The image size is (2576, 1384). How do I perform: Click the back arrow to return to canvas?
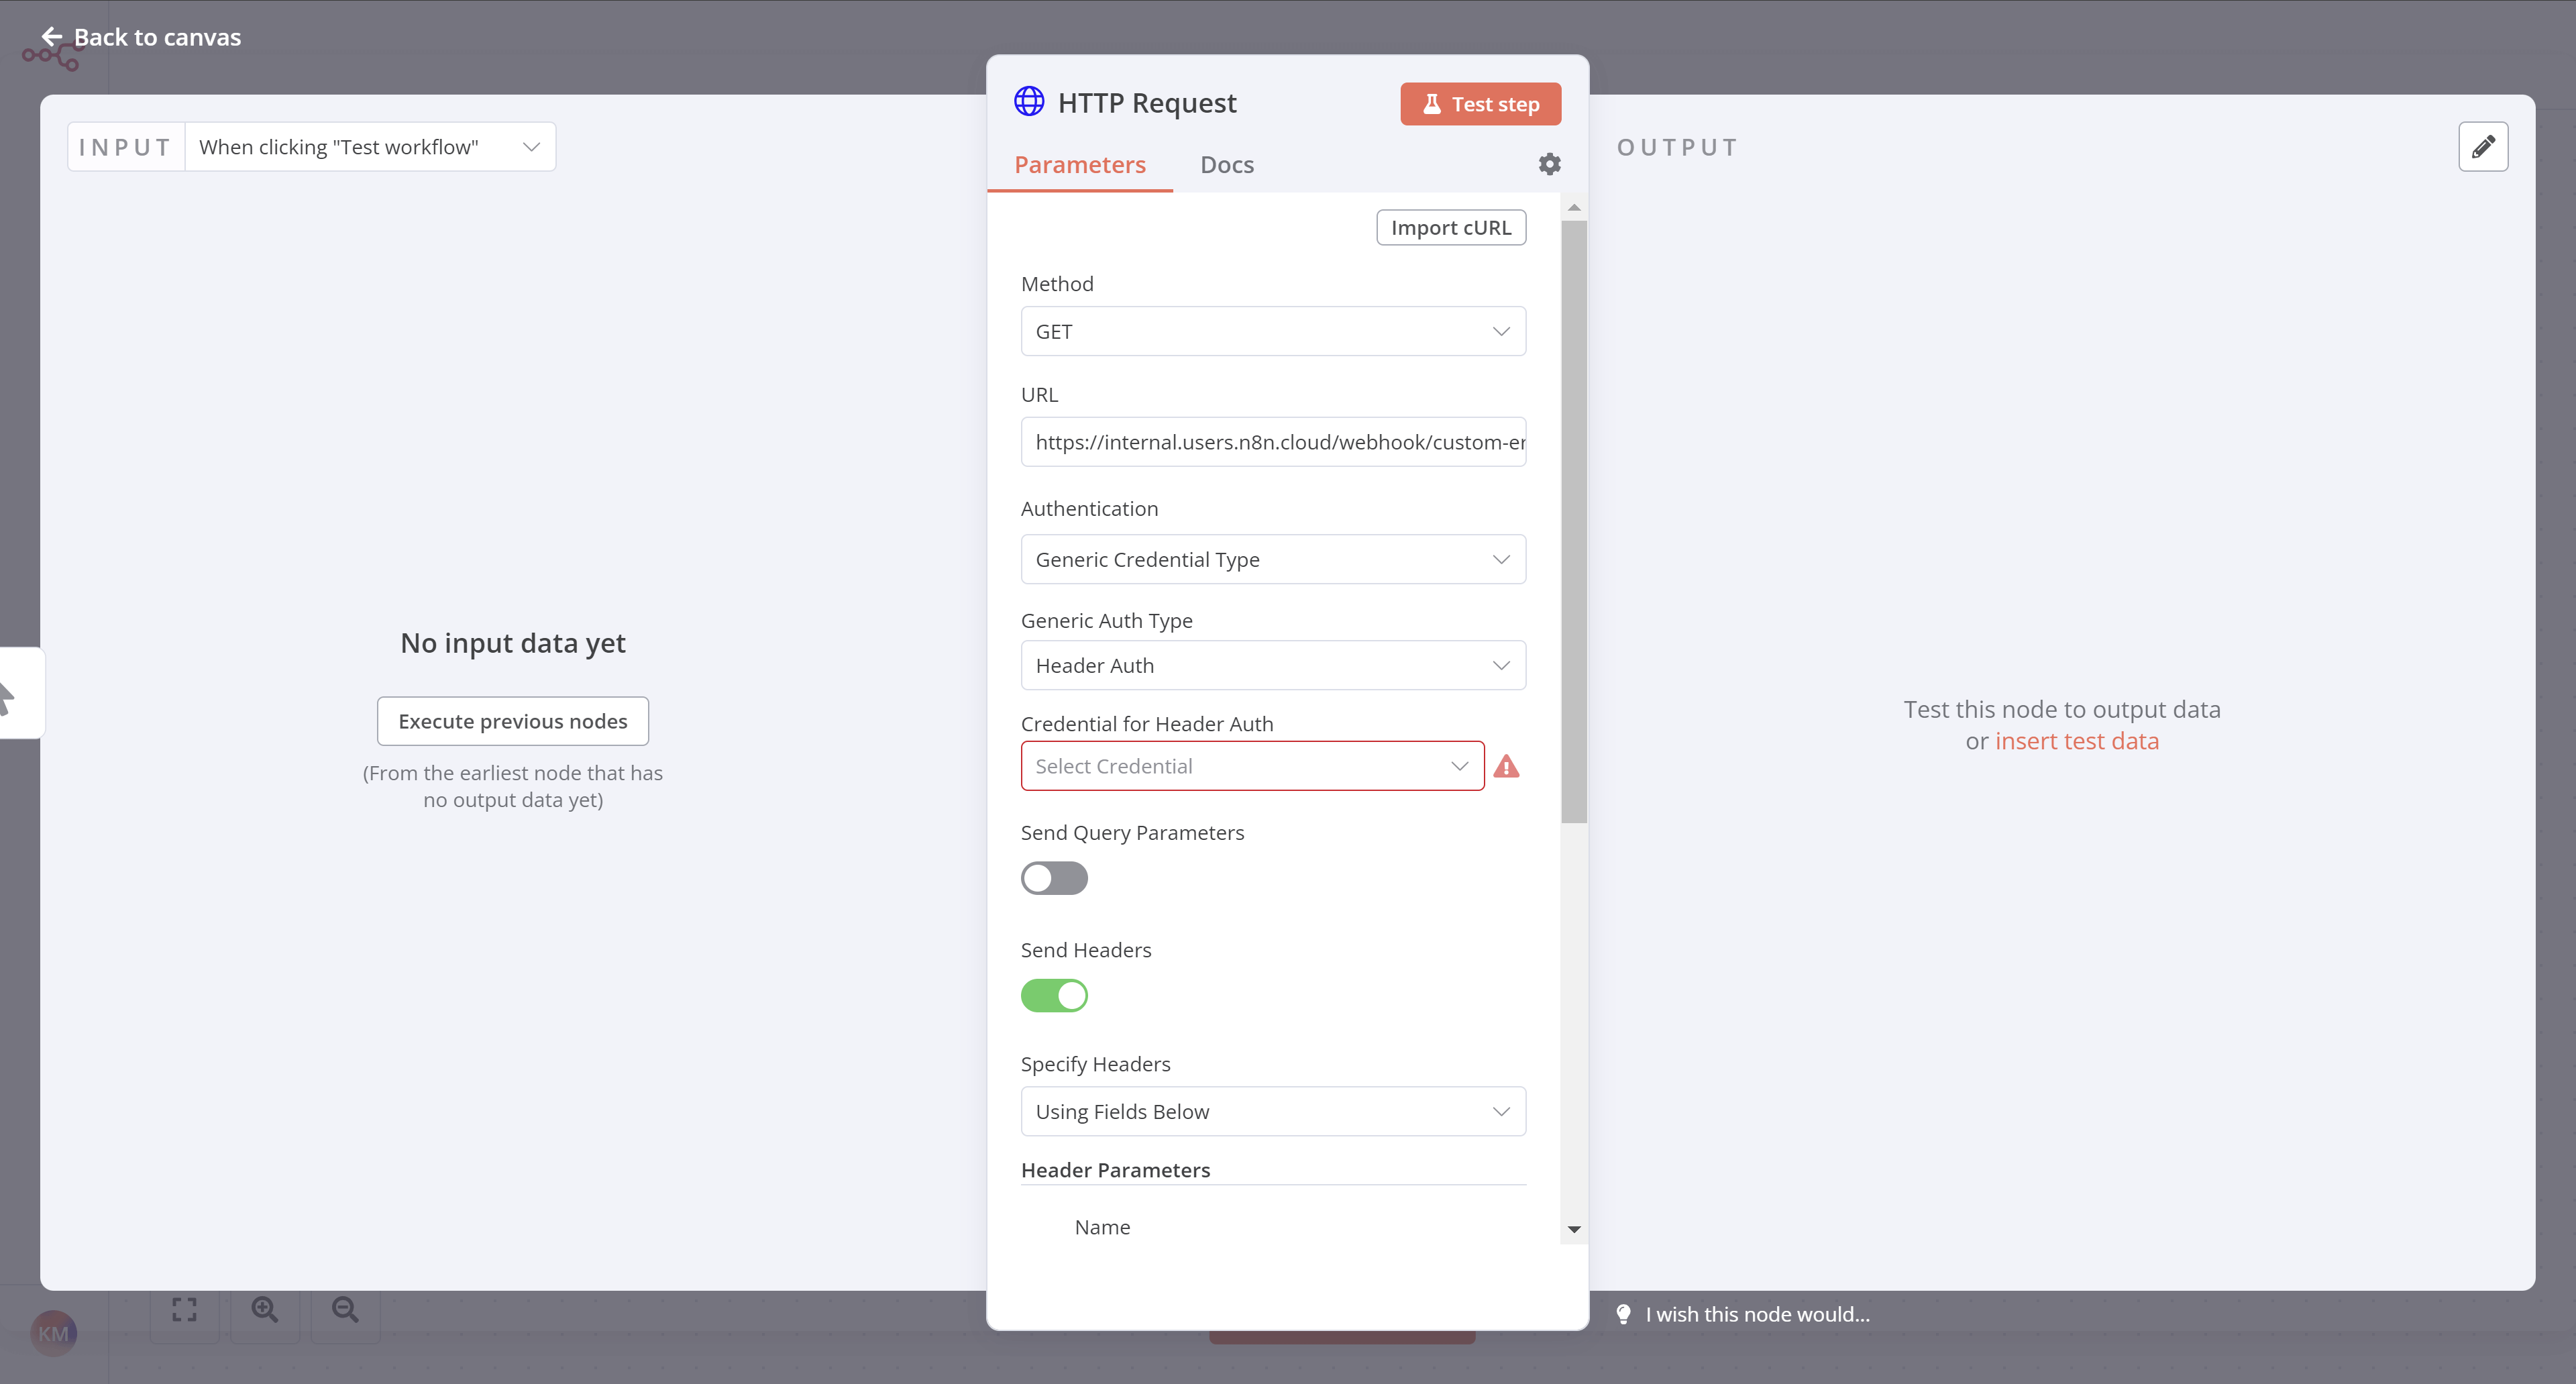coord(52,36)
